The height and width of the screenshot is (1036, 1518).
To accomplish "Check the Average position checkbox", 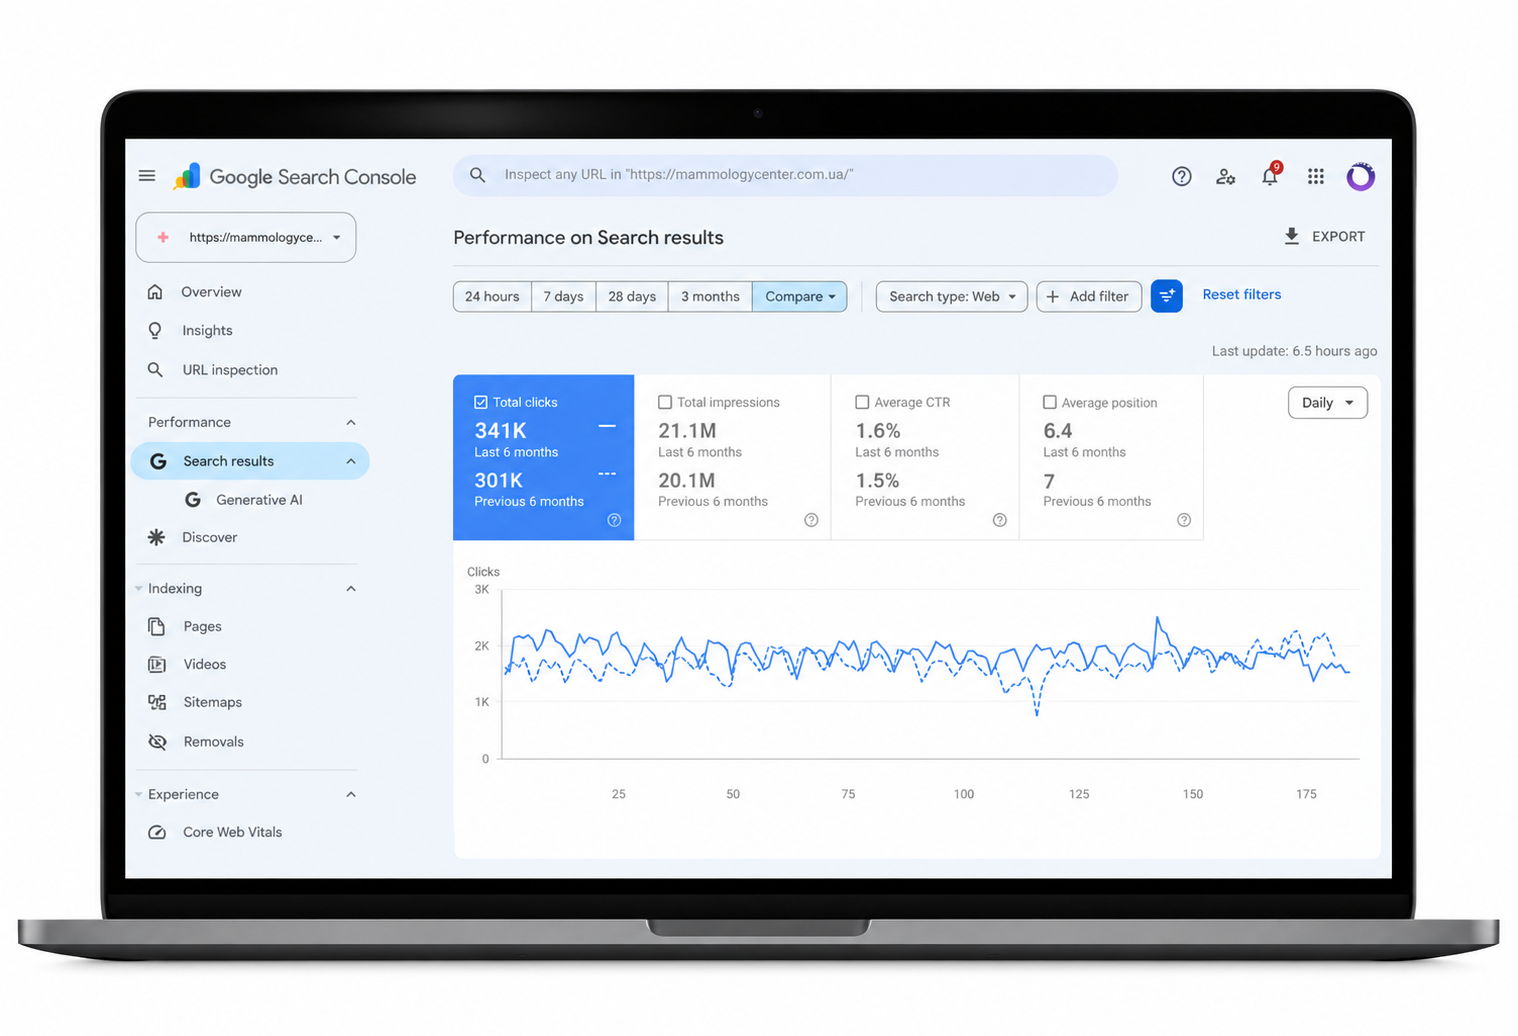I will 1050,402.
